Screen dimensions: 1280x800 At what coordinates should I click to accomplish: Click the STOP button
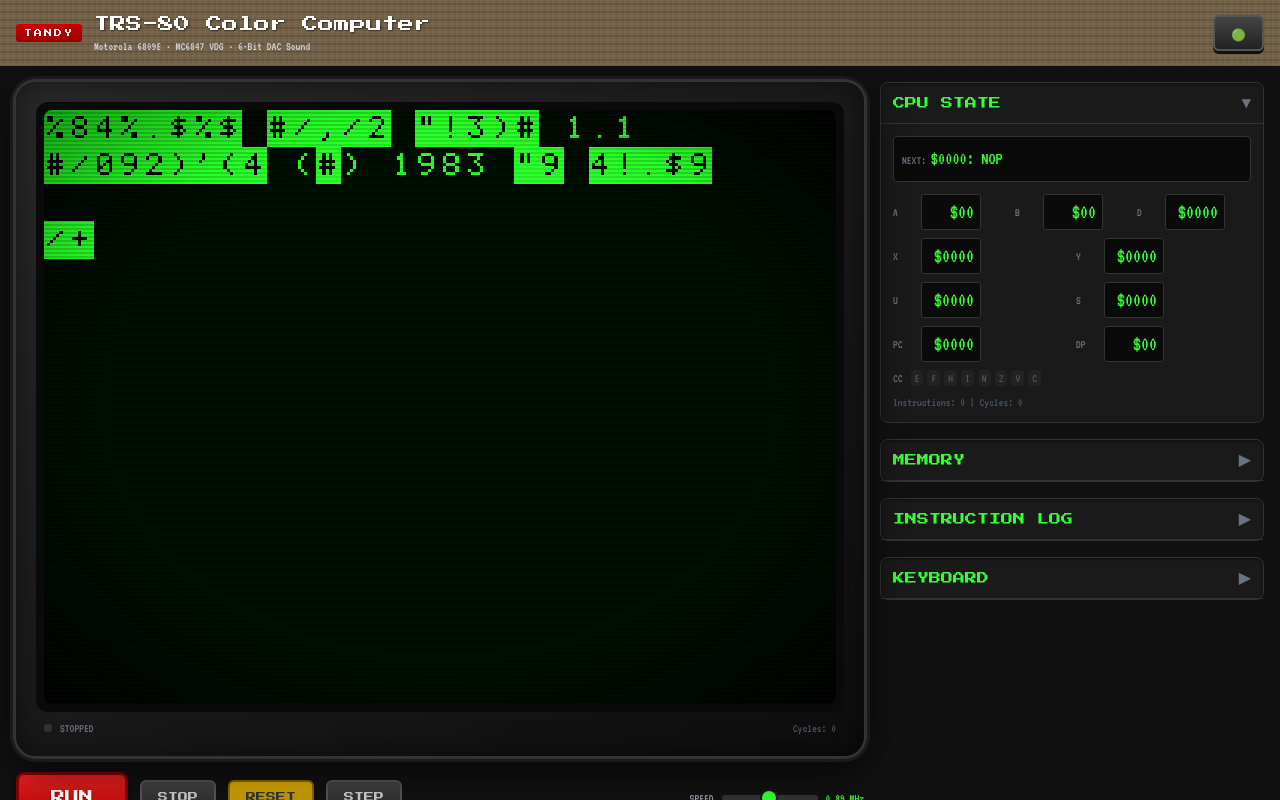point(177,791)
